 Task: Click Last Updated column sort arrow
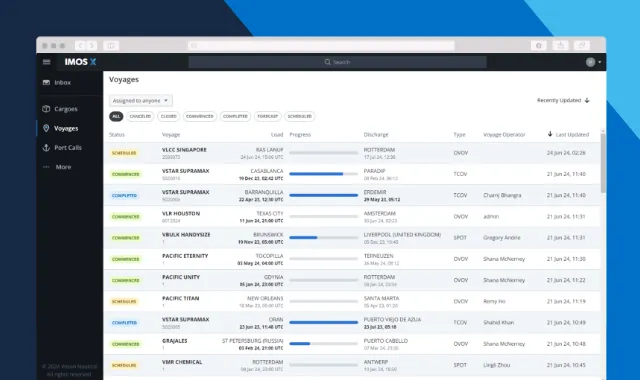coord(550,134)
